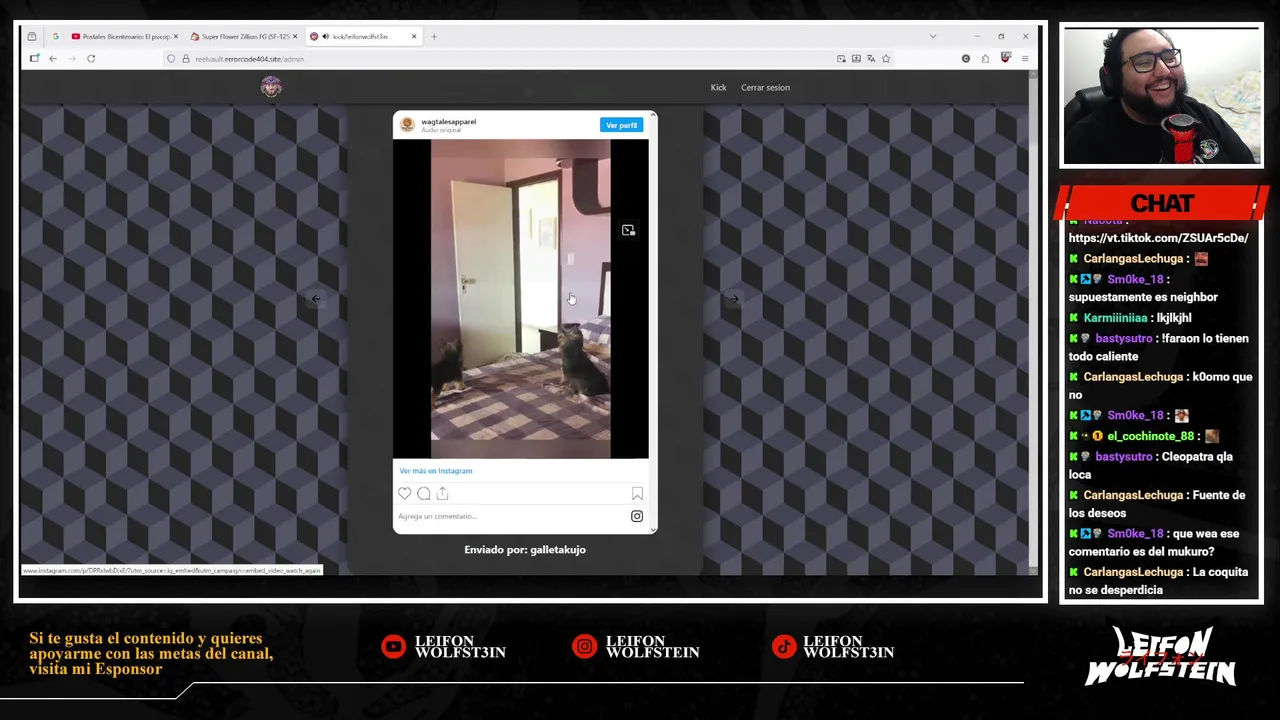Click Cerrar sesion in the header

point(765,87)
